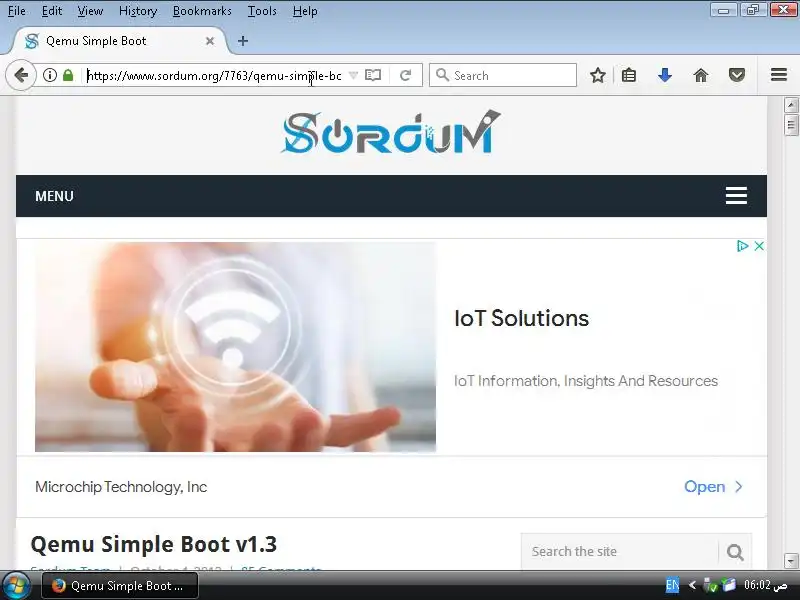
Task: Click Microchip Technology, Inc advertiser name
Action: pyautogui.click(x=121, y=487)
